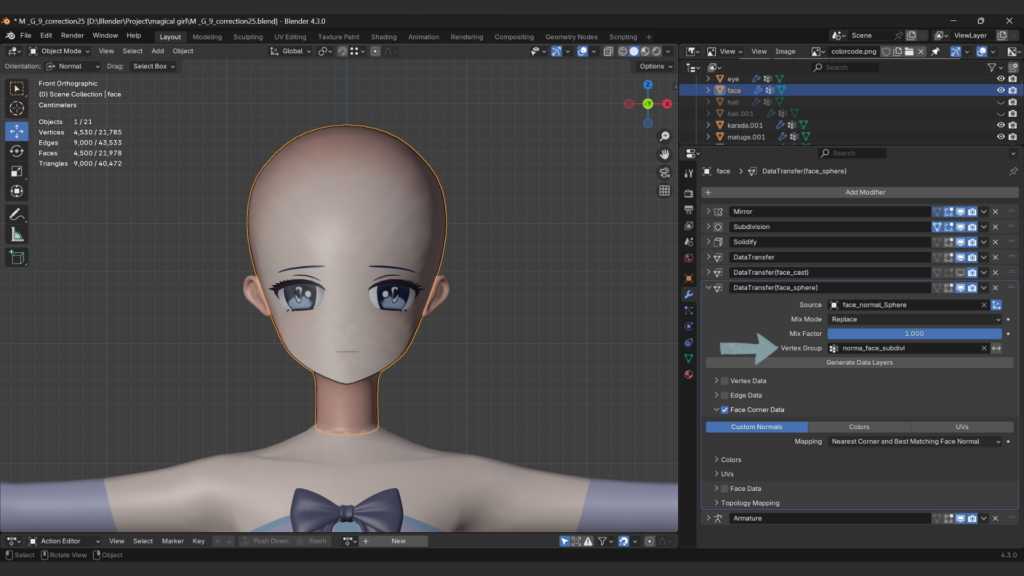Viewport: 1024px width, 576px height.
Task: Uncheck the Face Corner Data checkbox
Action: [x=723, y=408]
